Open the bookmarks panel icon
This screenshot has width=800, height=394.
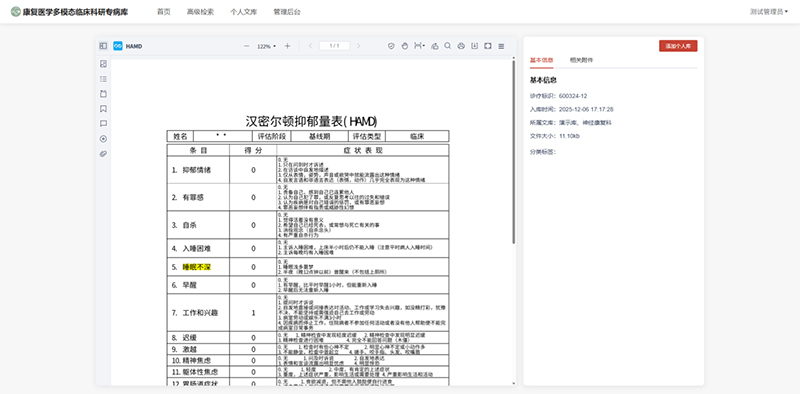(104, 109)
